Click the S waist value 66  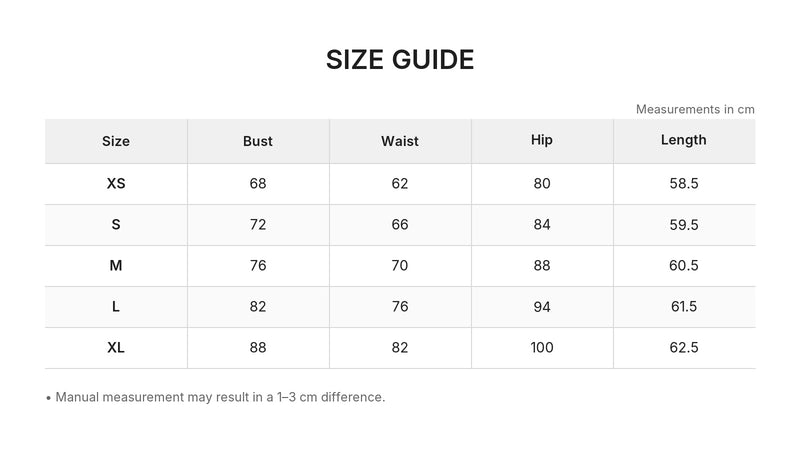click(399, 224)
